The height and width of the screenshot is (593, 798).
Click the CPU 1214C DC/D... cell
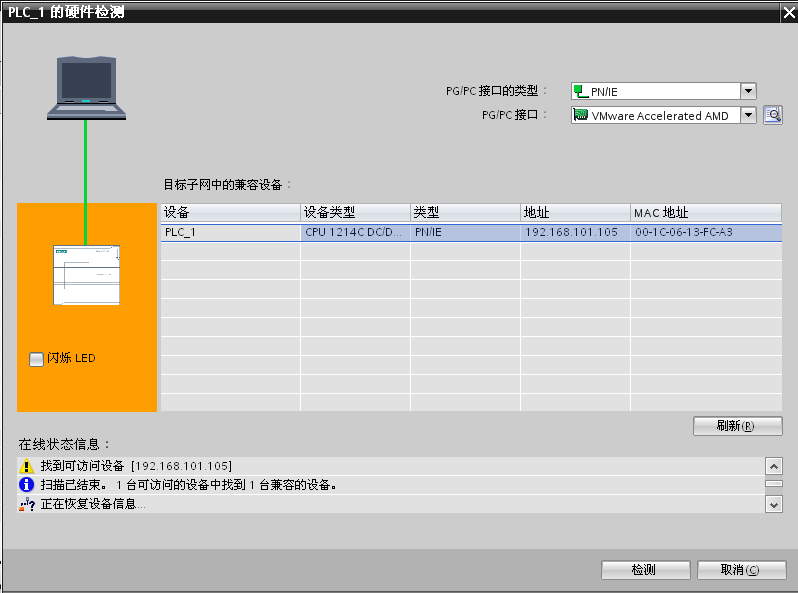tap(355, 232)
